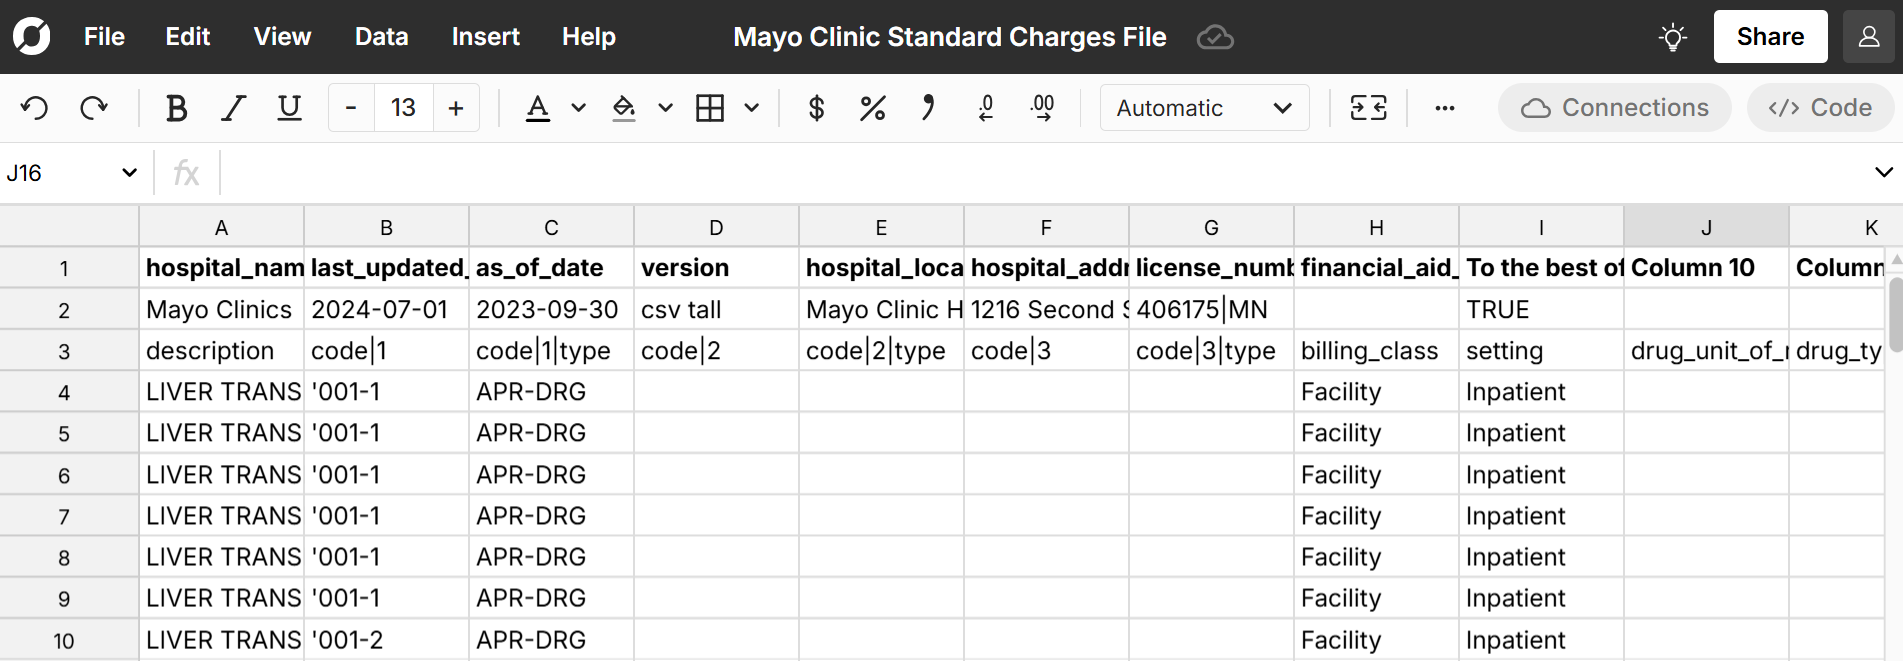Click the merge cells icon

pyautogui.click(x=1367, y=108)
